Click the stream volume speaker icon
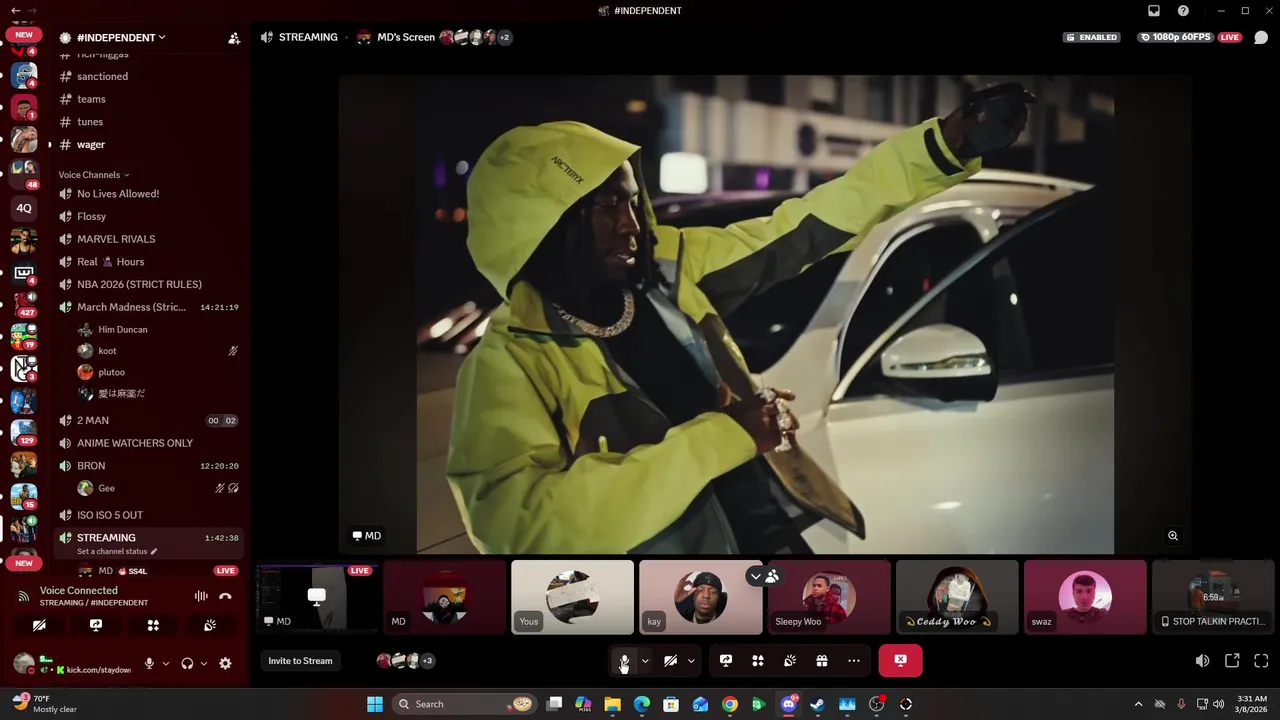1280x720 pixels. point(1202,661)
